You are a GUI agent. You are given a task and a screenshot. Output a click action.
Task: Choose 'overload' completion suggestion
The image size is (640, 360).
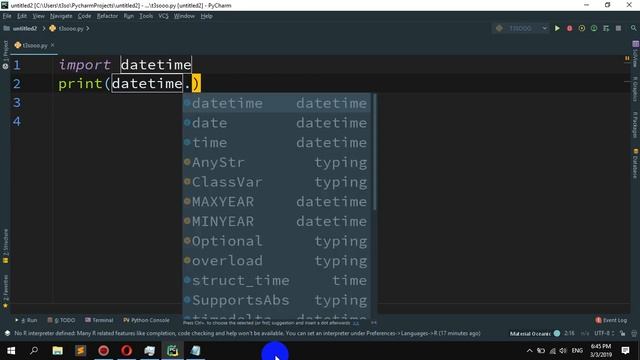(277, 261)
